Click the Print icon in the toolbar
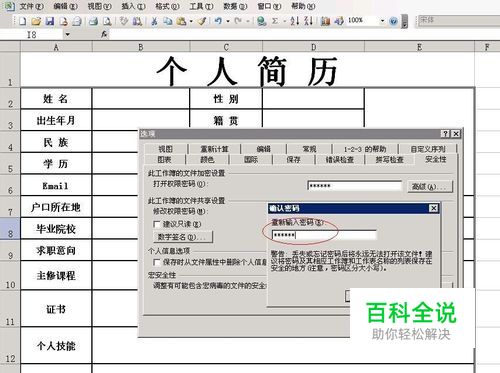 click(93, 21)
